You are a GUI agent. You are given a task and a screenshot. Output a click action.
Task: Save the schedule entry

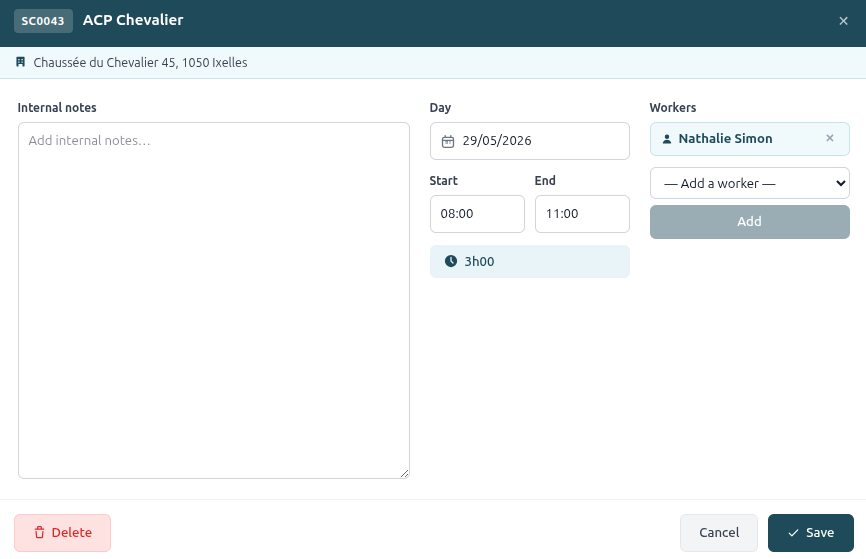(811, 533)
